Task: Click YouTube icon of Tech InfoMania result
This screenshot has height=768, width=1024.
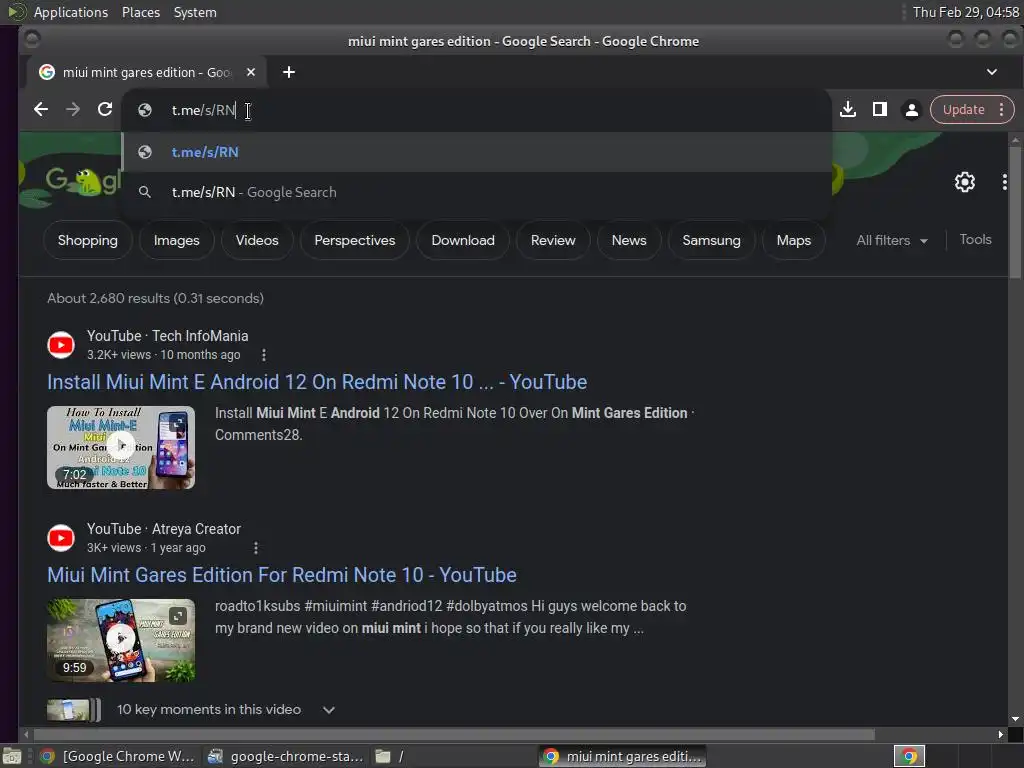Action: [x=61, y=345]
